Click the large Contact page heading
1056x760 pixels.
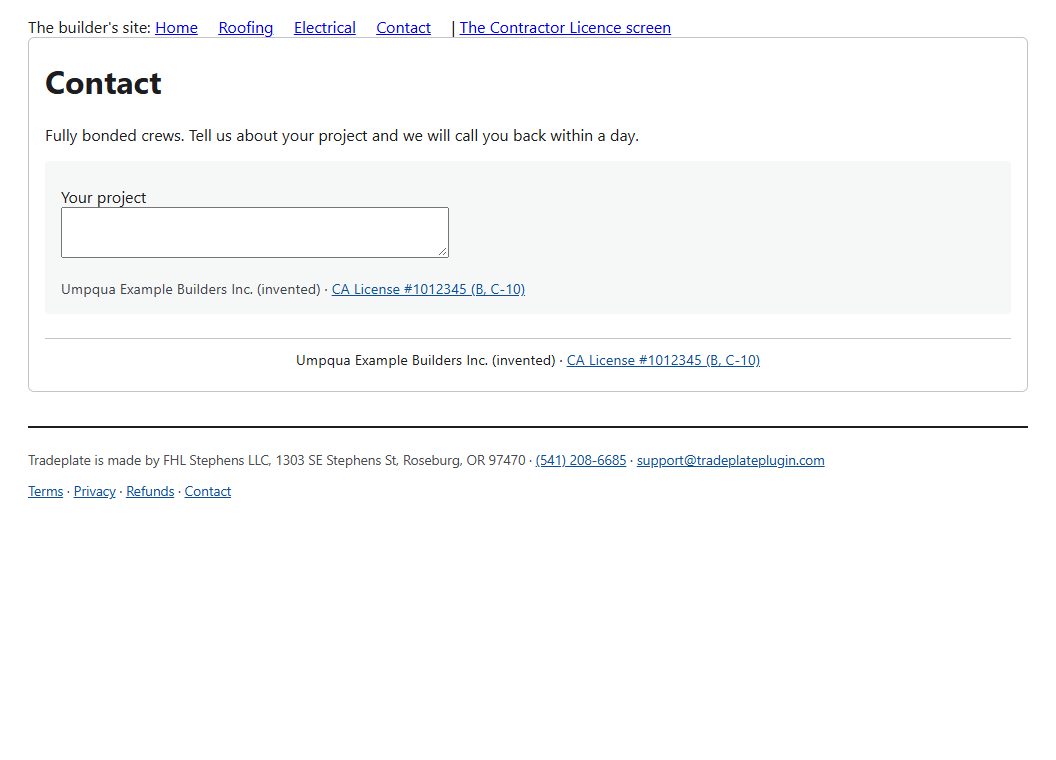pos(103,84)
